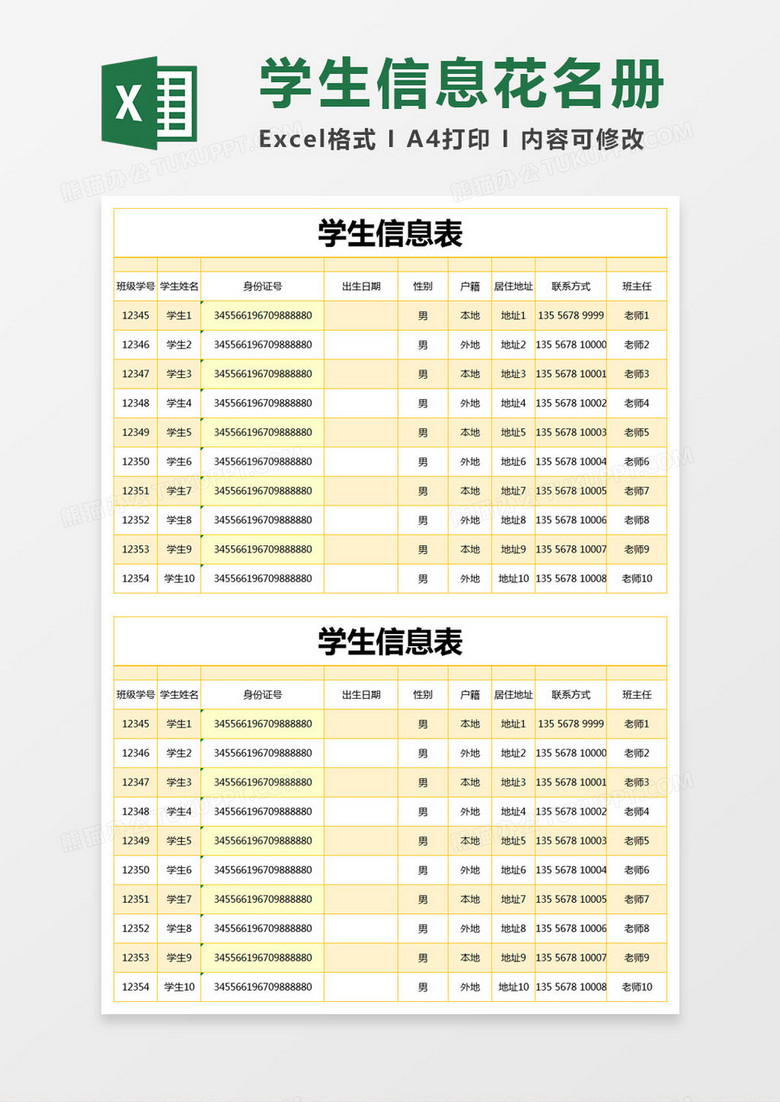780x1102 pixels.
Task: Select cell 学生9 in the bottom table
Action: click(179, 958)
